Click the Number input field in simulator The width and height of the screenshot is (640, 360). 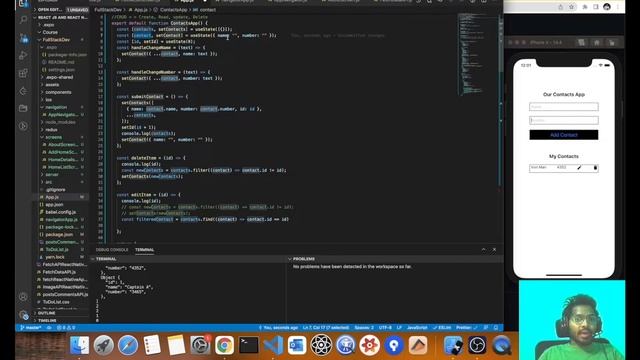pyautogui.click(x=564, y=120)
